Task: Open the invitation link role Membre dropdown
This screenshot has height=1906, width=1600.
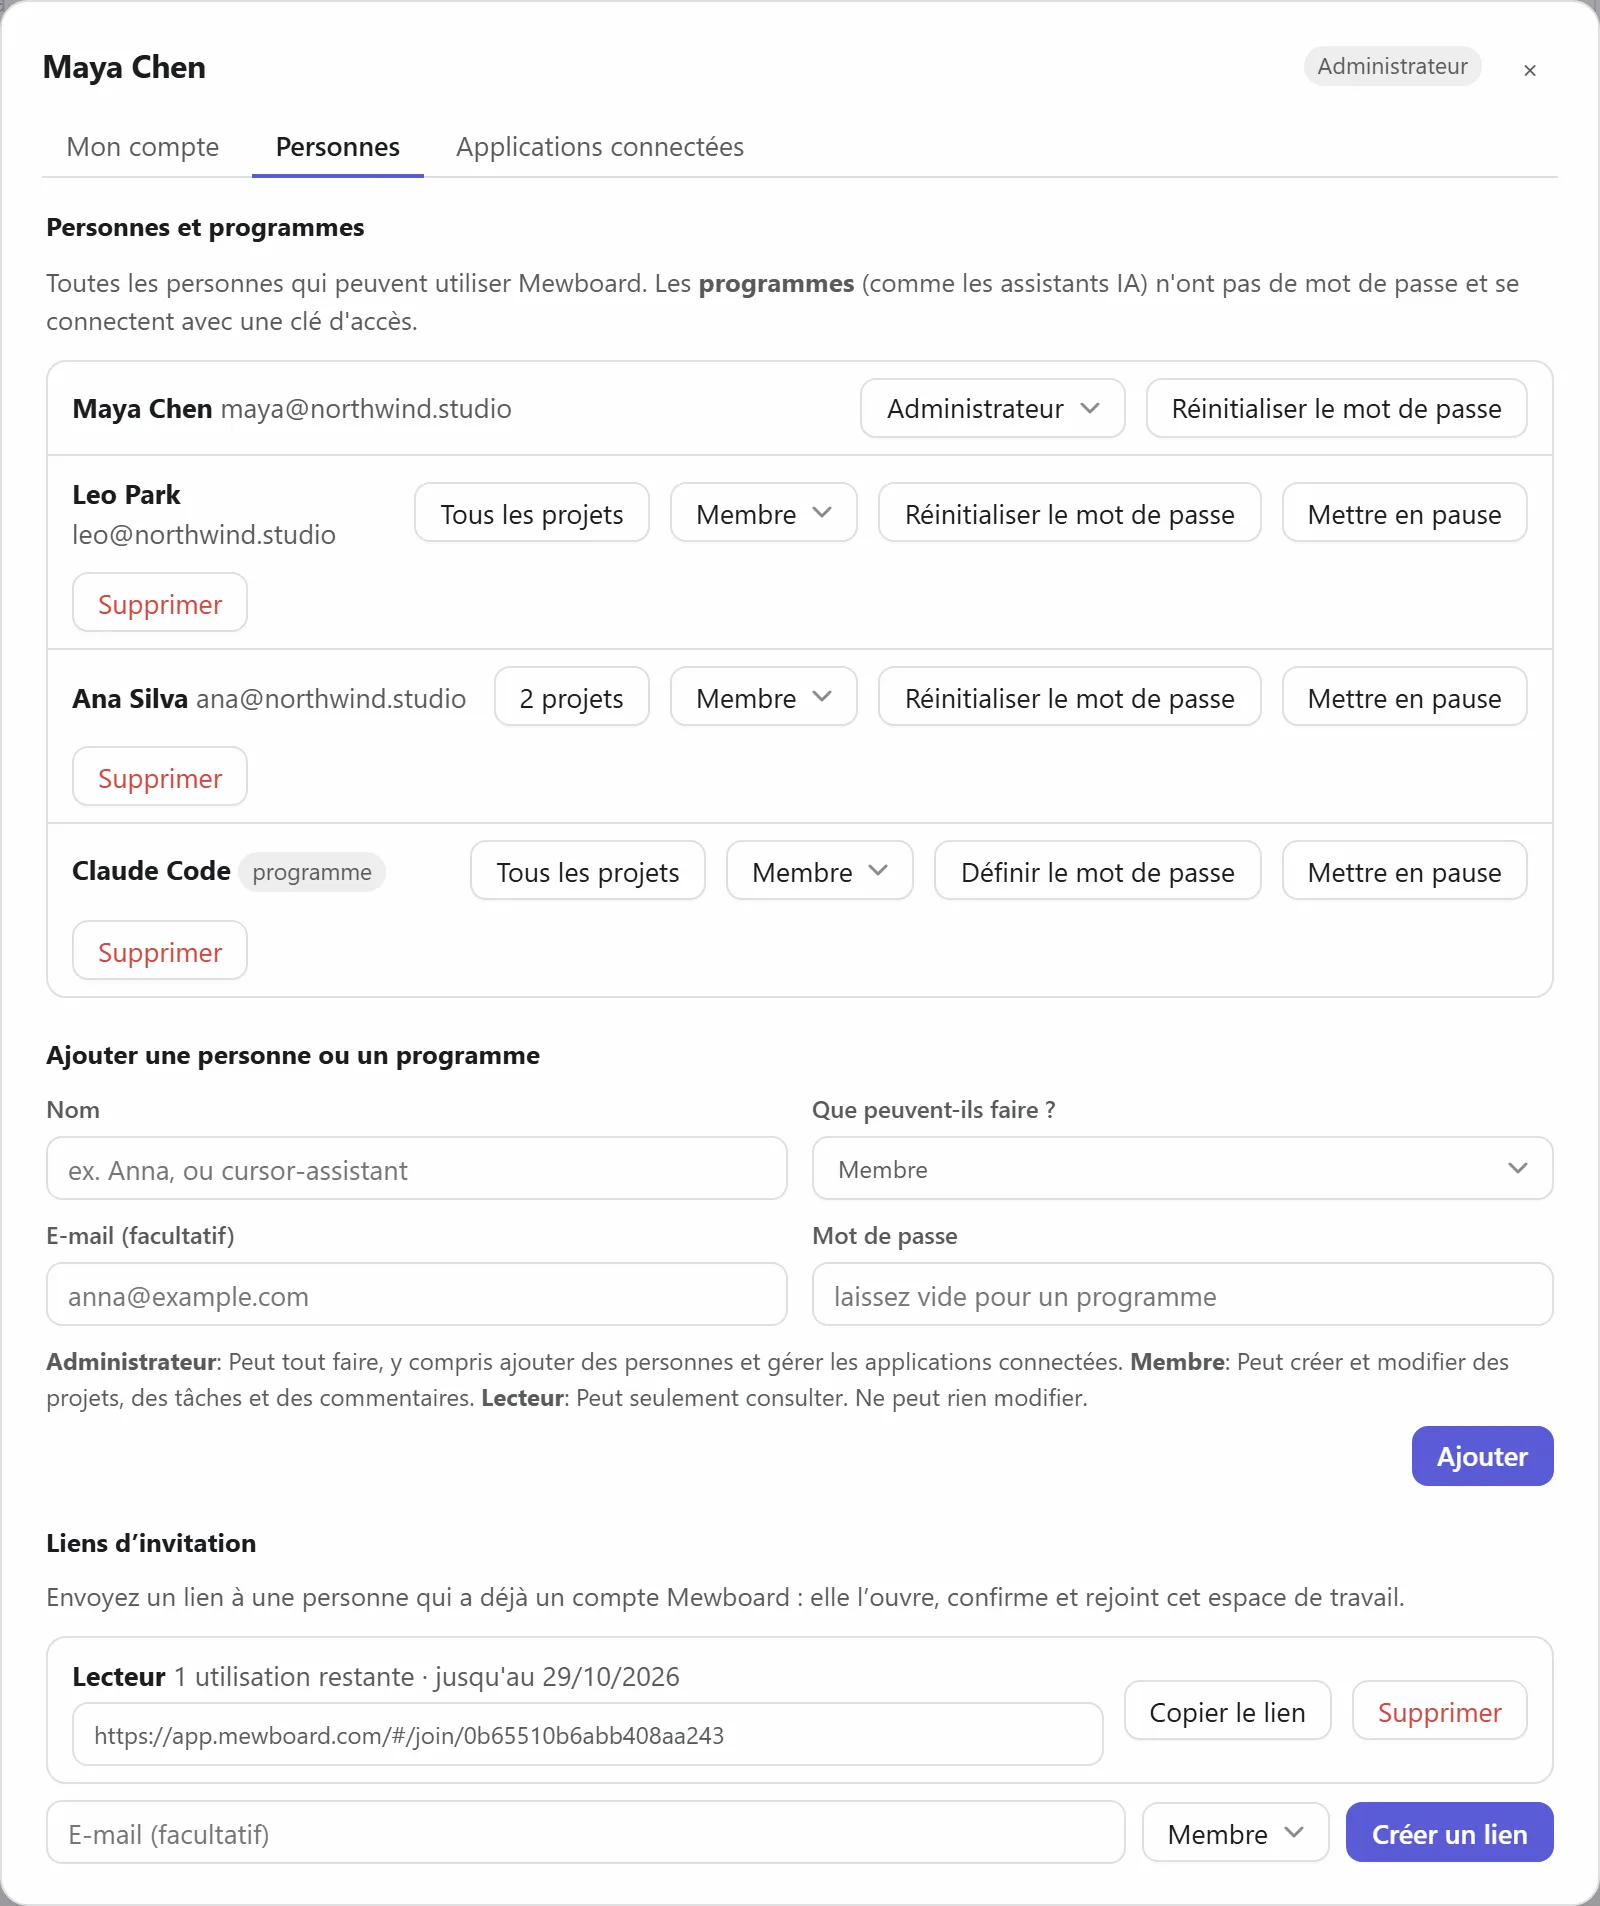Action: (1235, 1834)
